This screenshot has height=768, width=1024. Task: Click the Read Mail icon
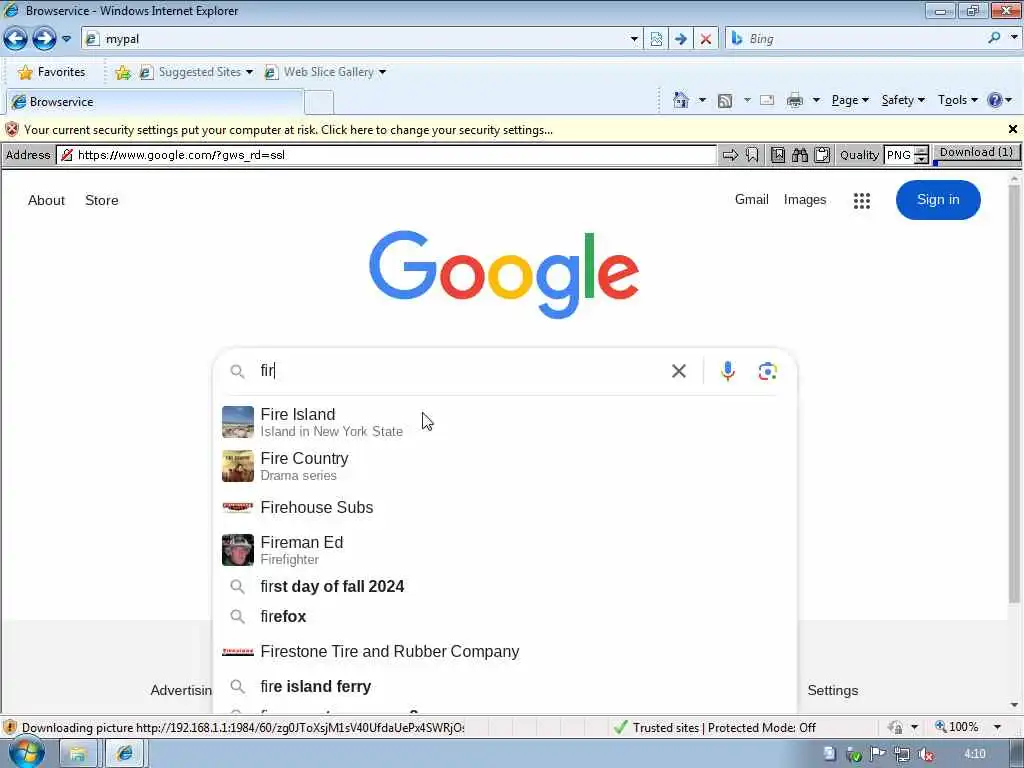click(767, 101)
